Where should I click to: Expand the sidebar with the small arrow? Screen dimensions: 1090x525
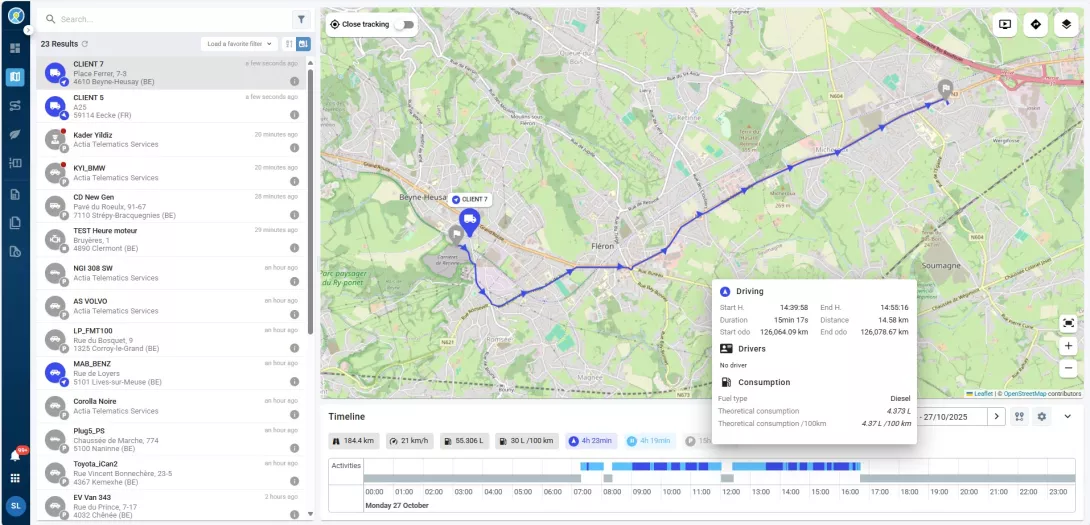(x=28, y=30)
